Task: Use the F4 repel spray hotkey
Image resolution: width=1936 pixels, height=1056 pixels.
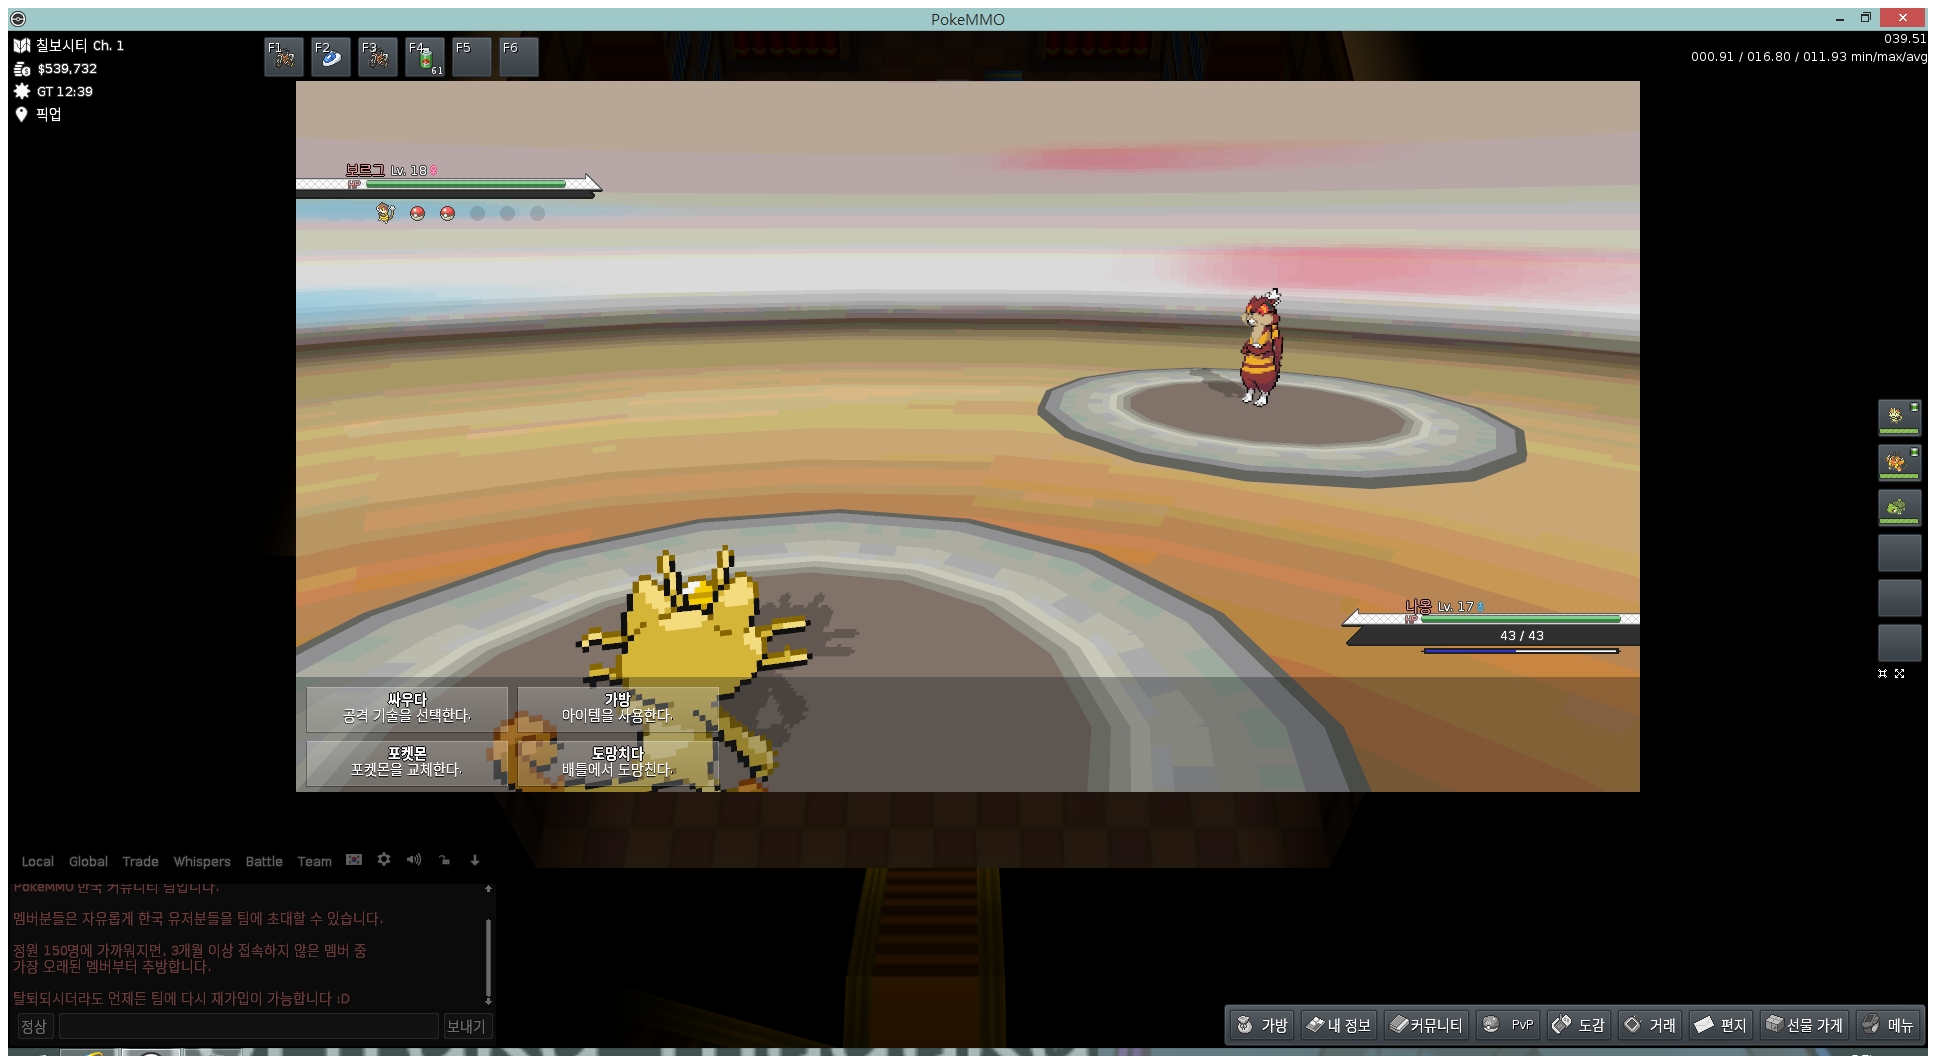Action: [x=425, y=57]
